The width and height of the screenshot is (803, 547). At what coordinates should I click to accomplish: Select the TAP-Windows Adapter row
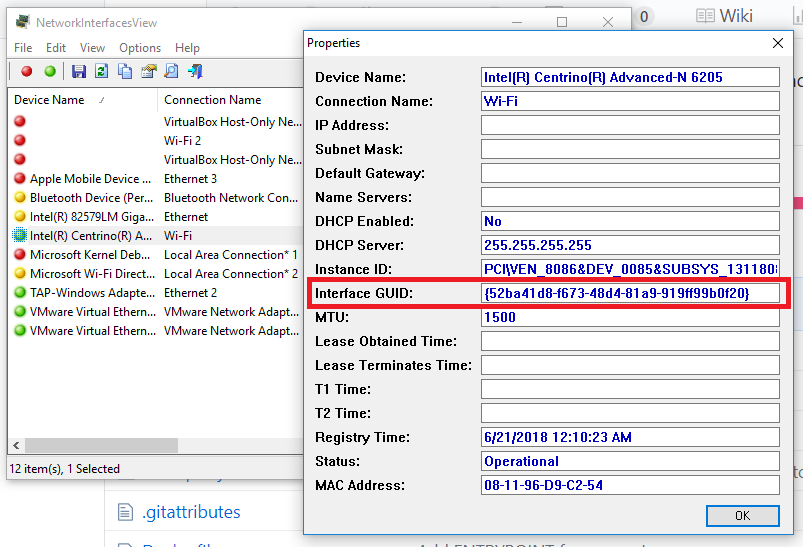(x=84, y=293)
